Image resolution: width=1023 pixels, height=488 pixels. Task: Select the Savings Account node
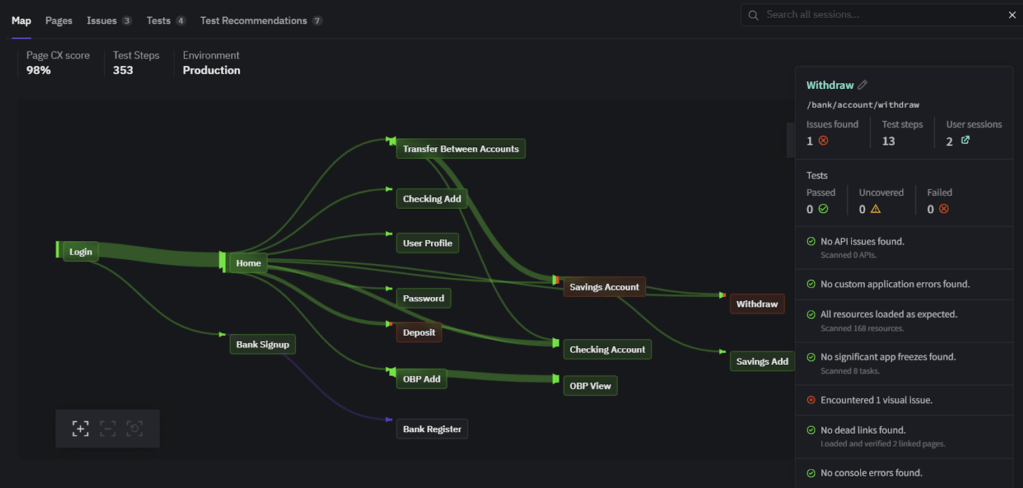pos(603,287)
